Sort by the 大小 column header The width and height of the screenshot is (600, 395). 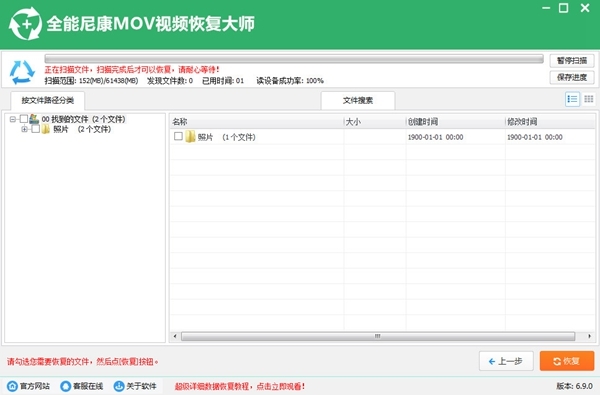tap(375, 122)
